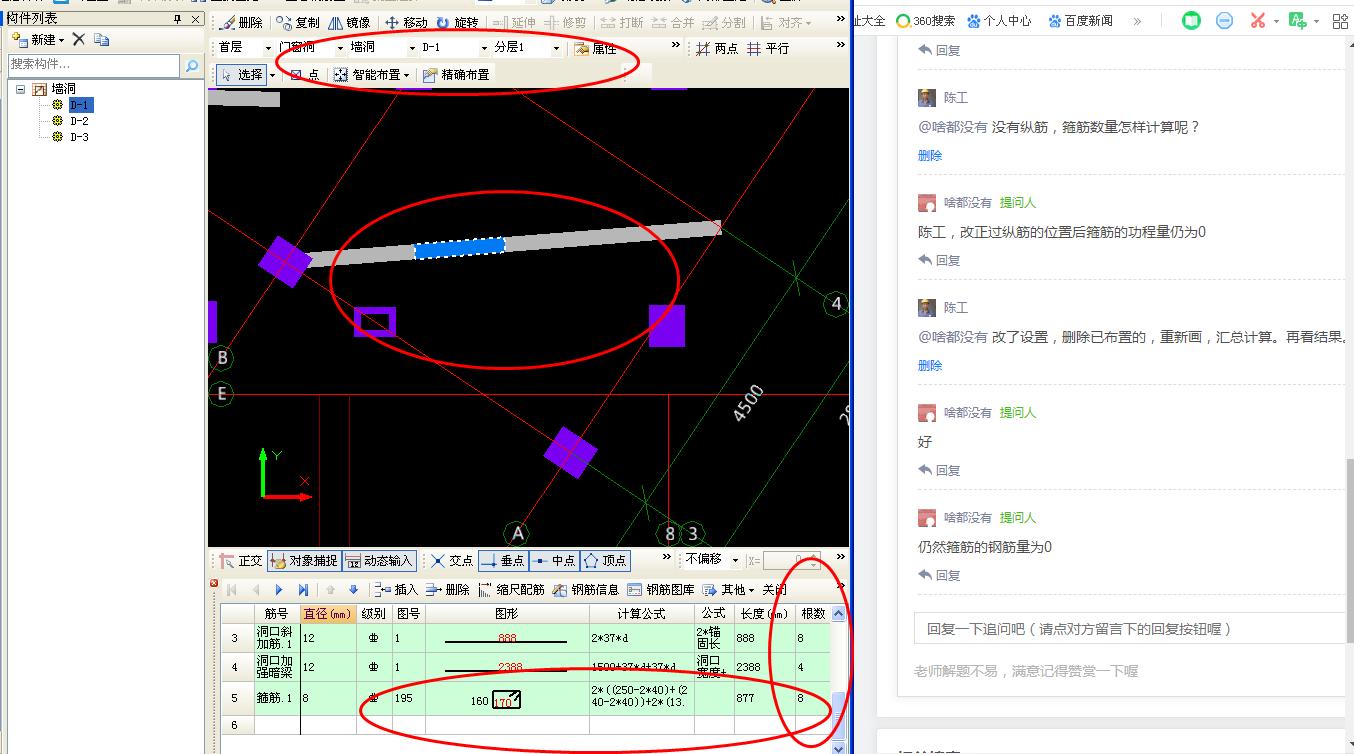Click the copy component icon in 构件列表
Screen dimensions: 1354x754
pyautogui.click(x=101, y=39)
